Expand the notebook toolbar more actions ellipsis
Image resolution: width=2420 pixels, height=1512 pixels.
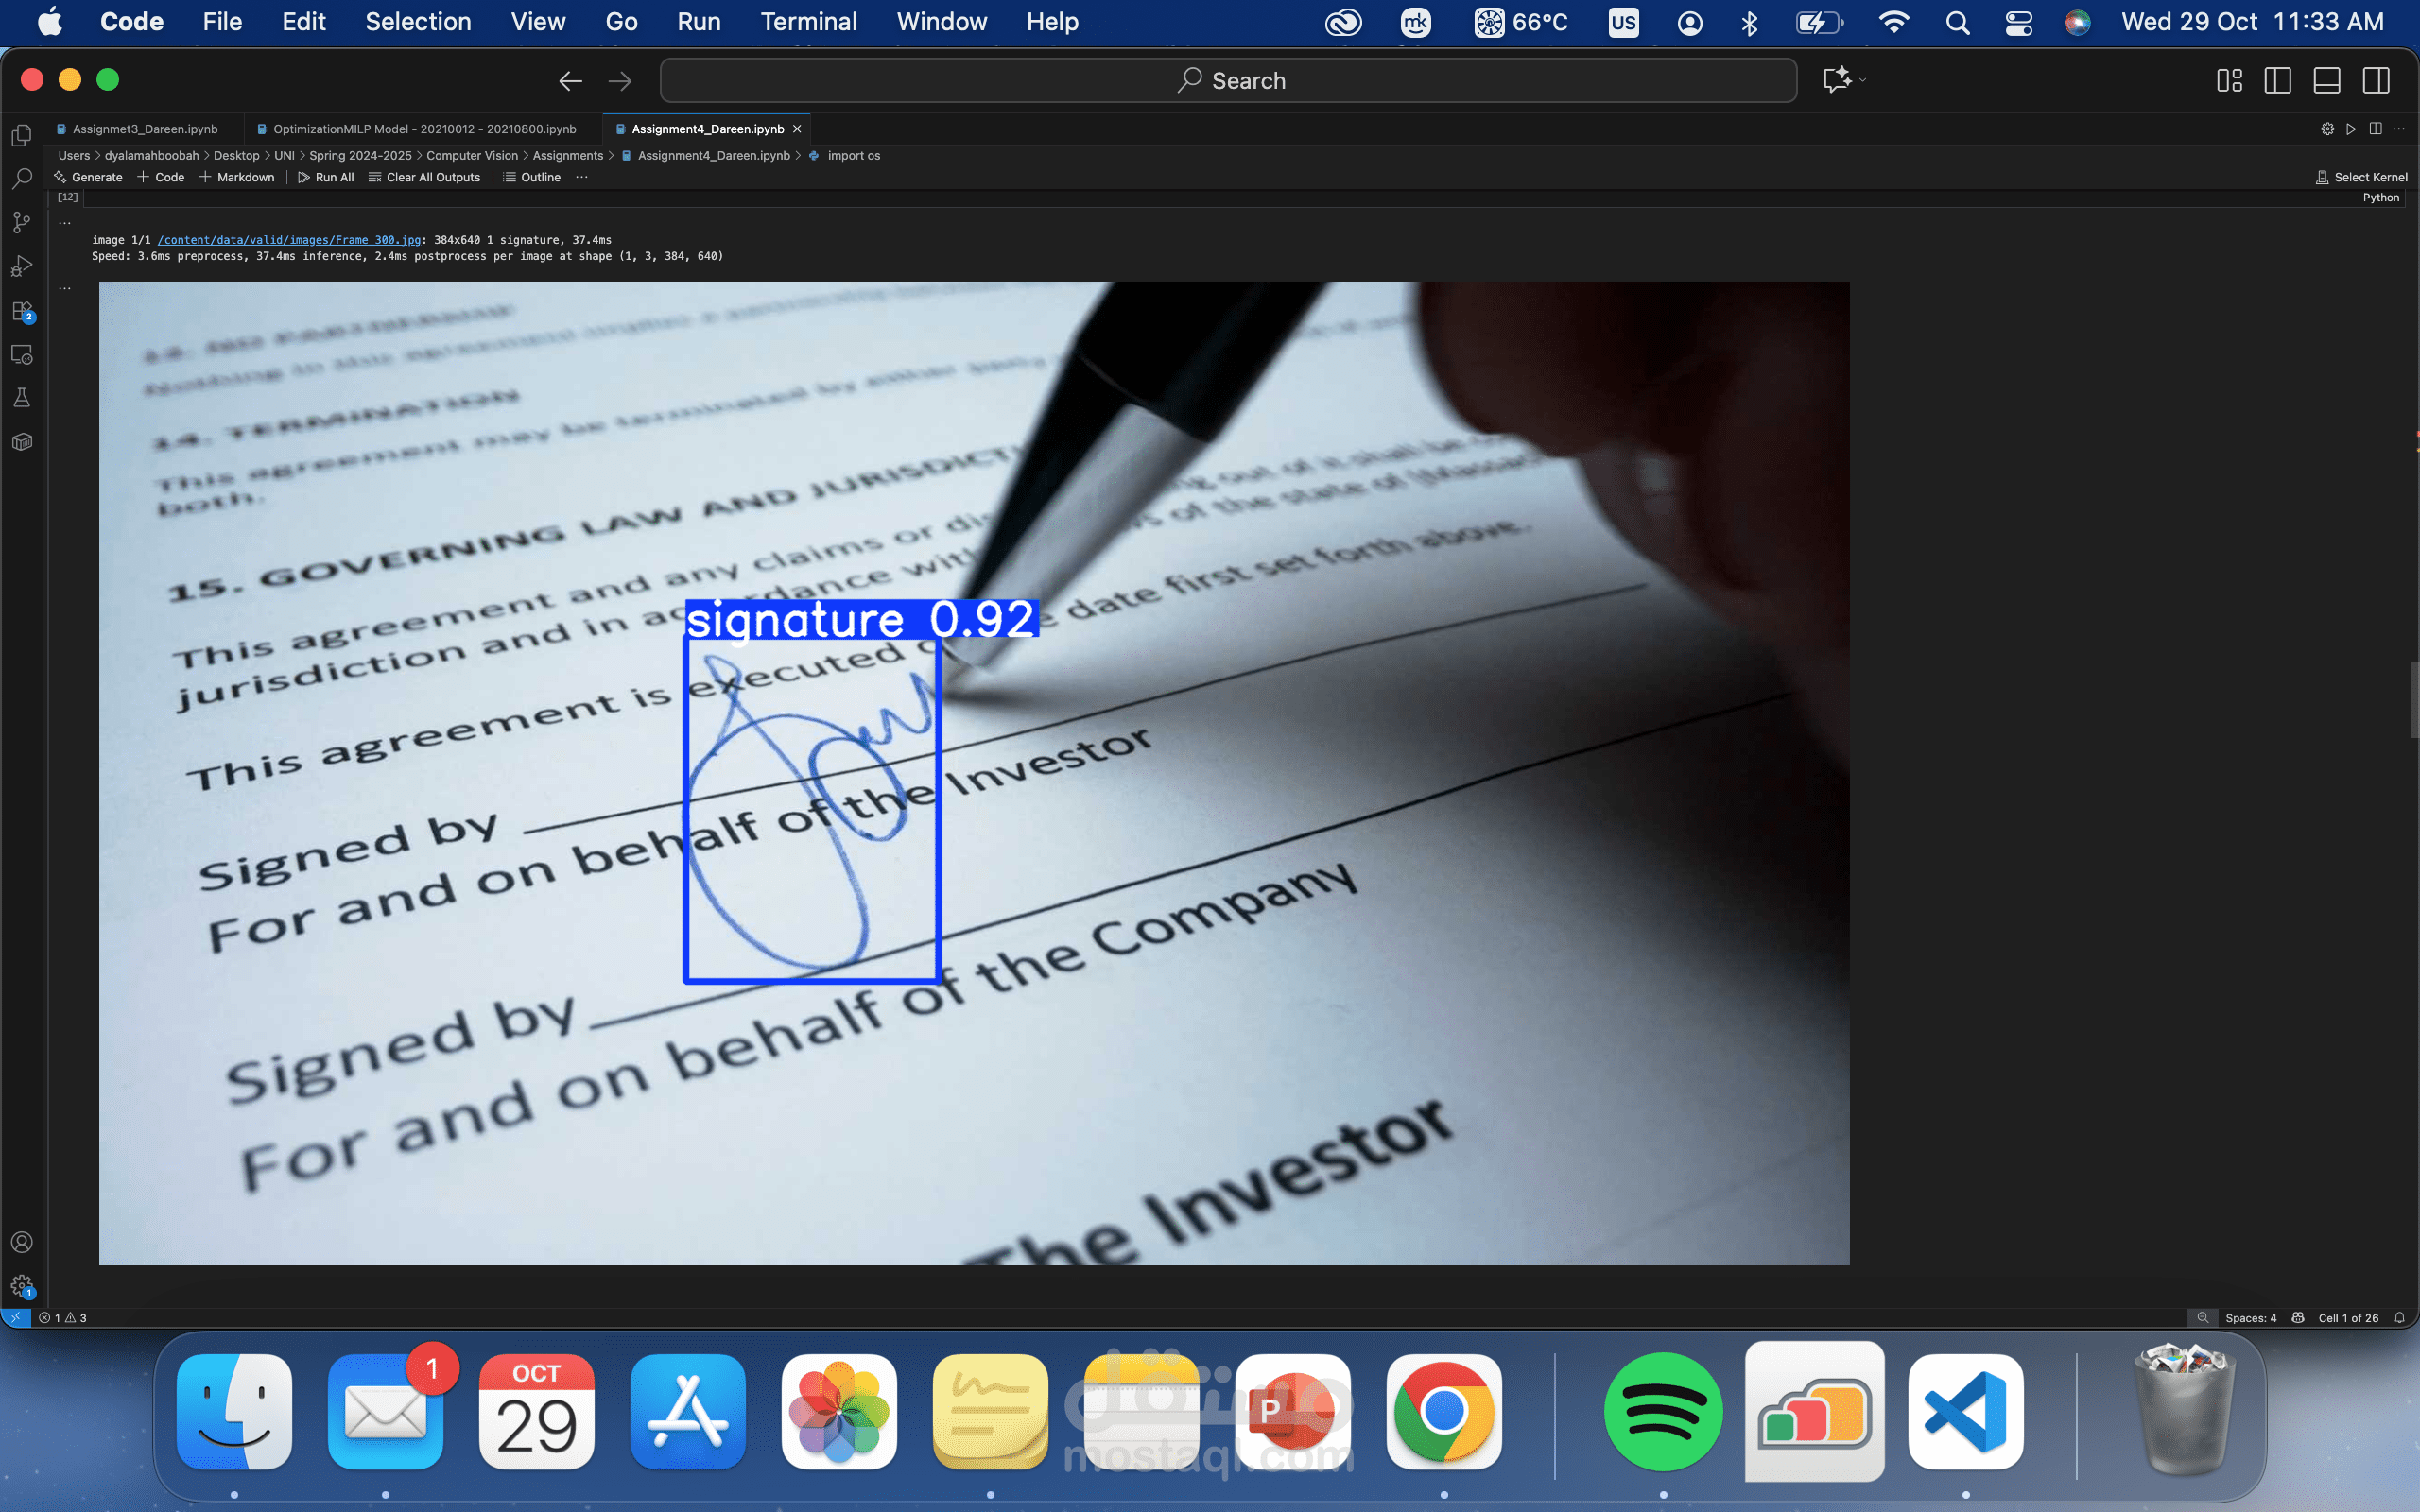point(582,177)
